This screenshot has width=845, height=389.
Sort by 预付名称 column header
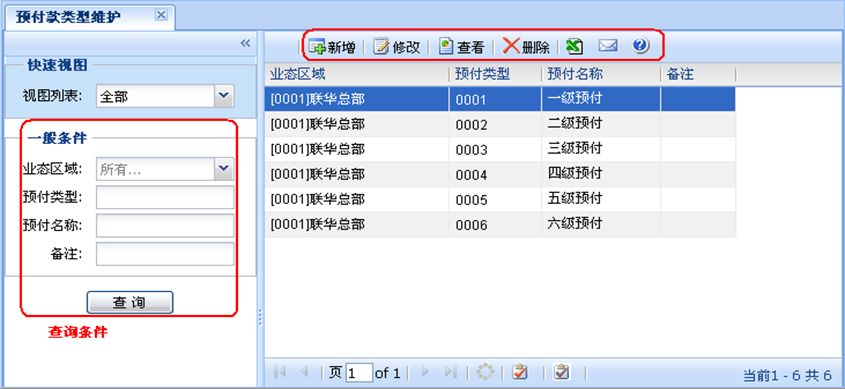[x=601, y=74]
